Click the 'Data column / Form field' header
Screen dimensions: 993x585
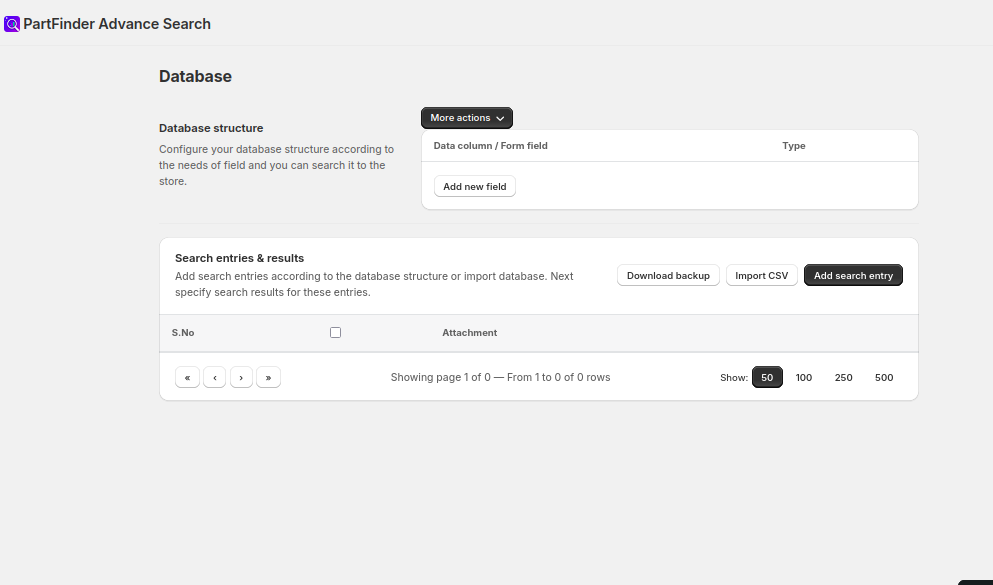(x=490, y=146)
